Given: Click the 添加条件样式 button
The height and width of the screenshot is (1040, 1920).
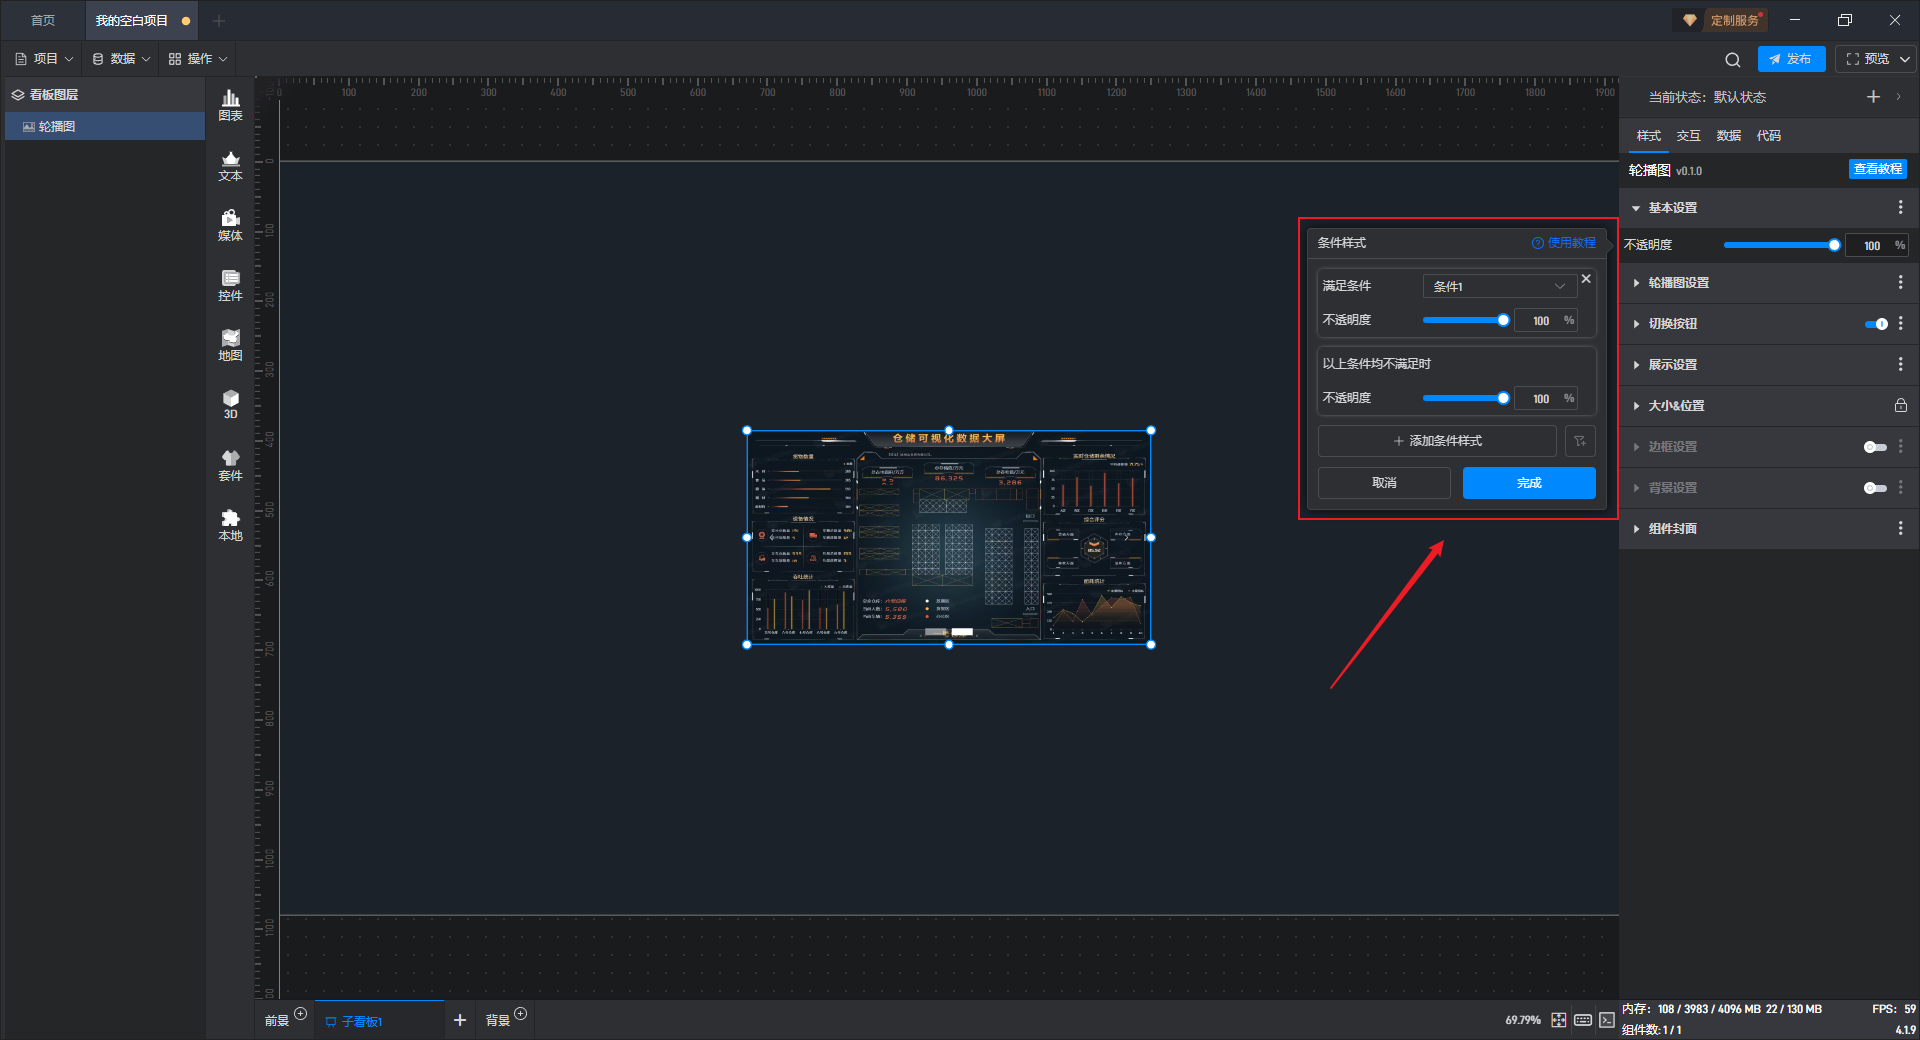Looking at the screenshot, I should click(x=1437, y=441).
